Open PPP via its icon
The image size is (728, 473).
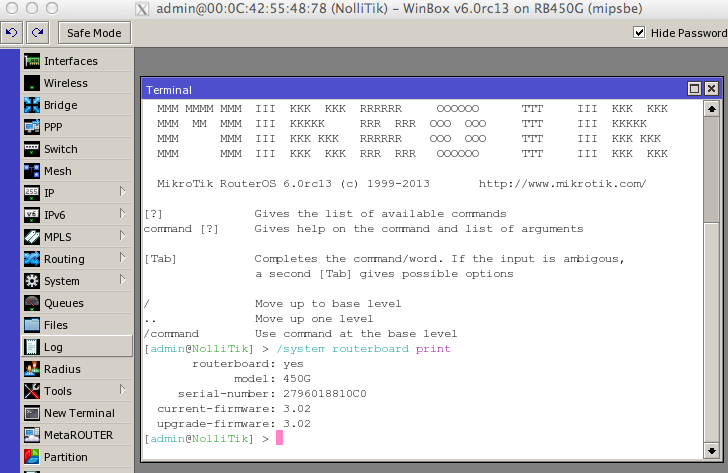32,127
